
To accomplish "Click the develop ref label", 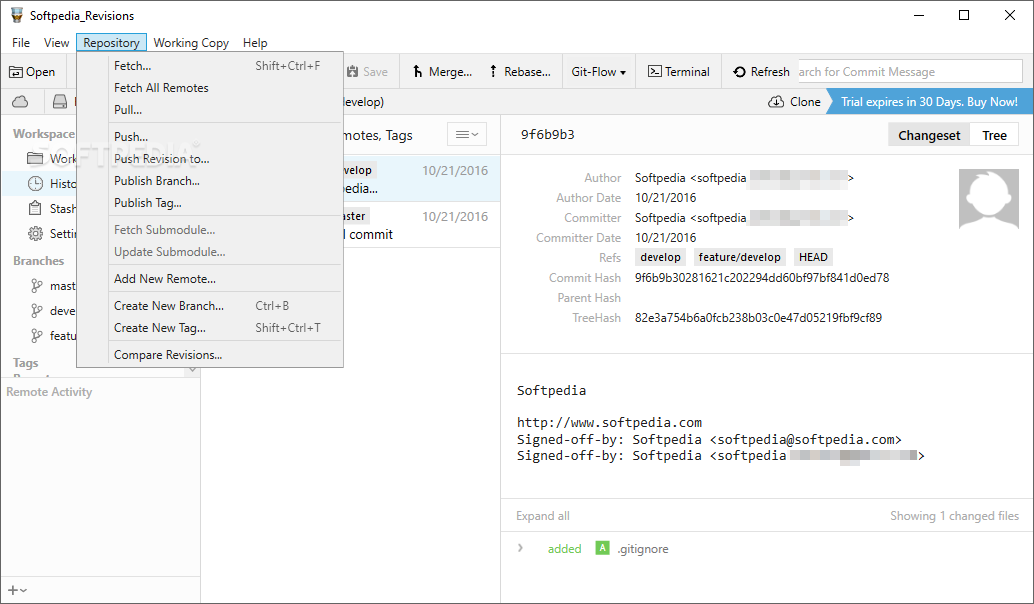I will (660, 257).
